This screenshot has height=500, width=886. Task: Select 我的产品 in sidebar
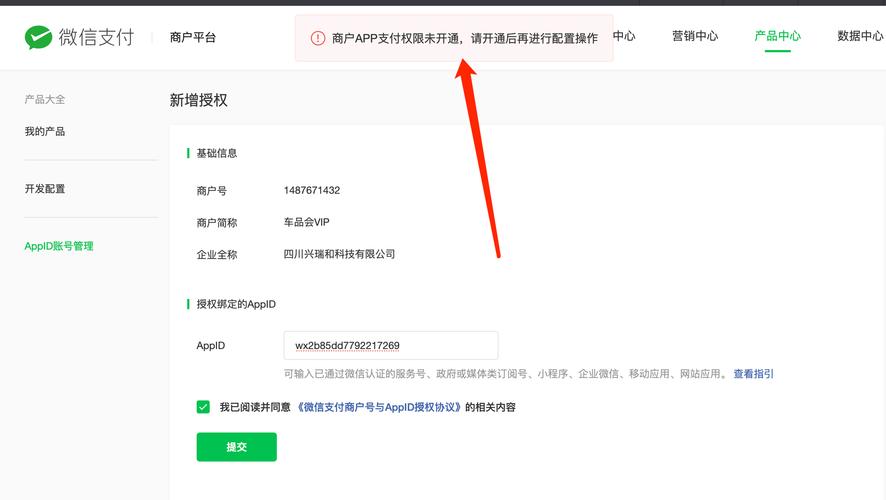point(45,131)
